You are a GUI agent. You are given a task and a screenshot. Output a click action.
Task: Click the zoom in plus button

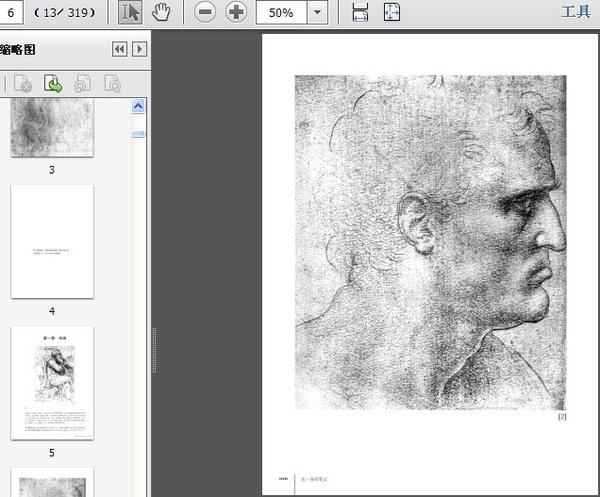pyautogui.click(x=236, y=13)
